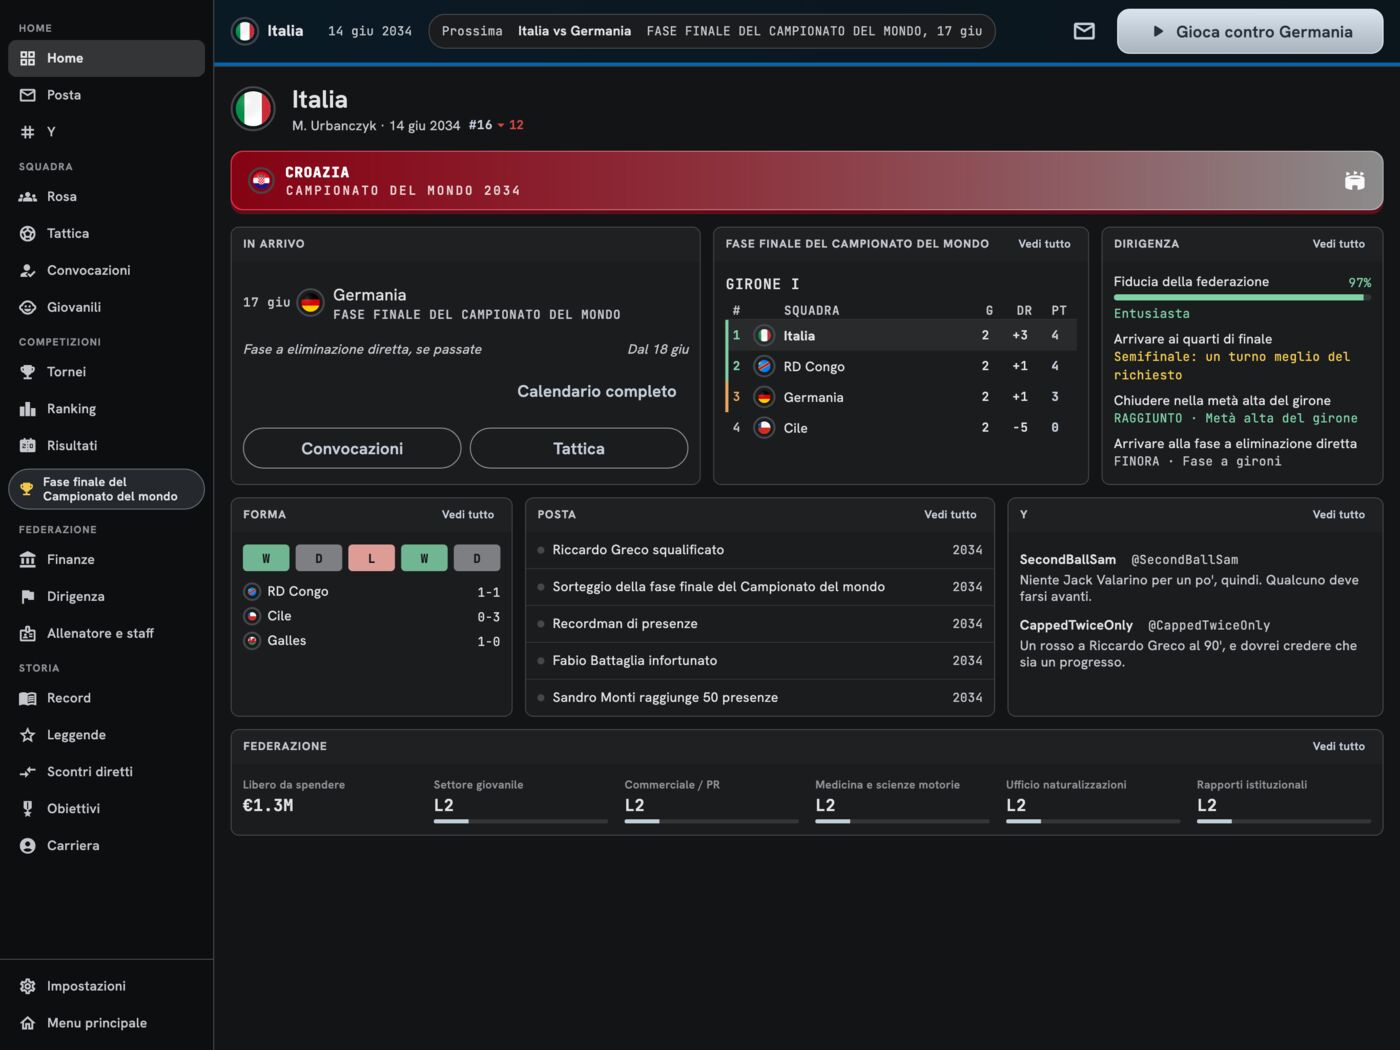Screen dimensions: 1400x1050
Task: Click the red L form badge
Action: [x=371, y=558]
